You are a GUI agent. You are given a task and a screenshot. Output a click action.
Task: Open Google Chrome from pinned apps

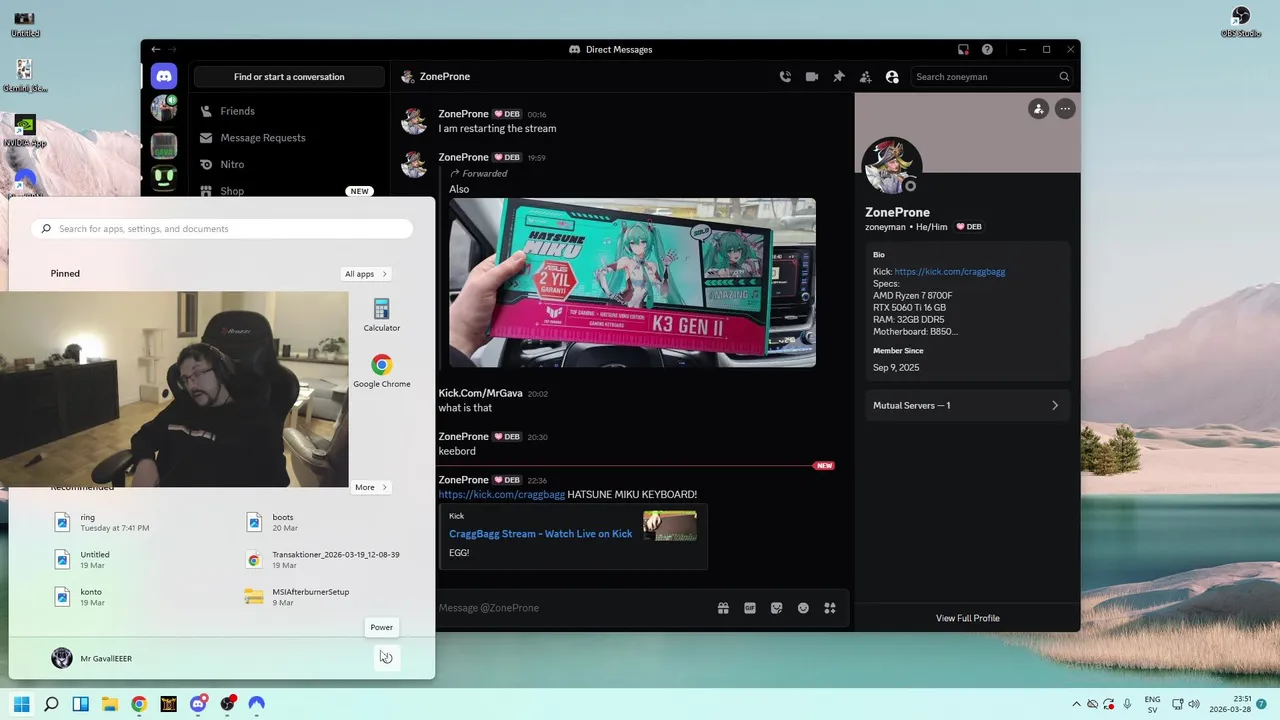tap(381, 371)
